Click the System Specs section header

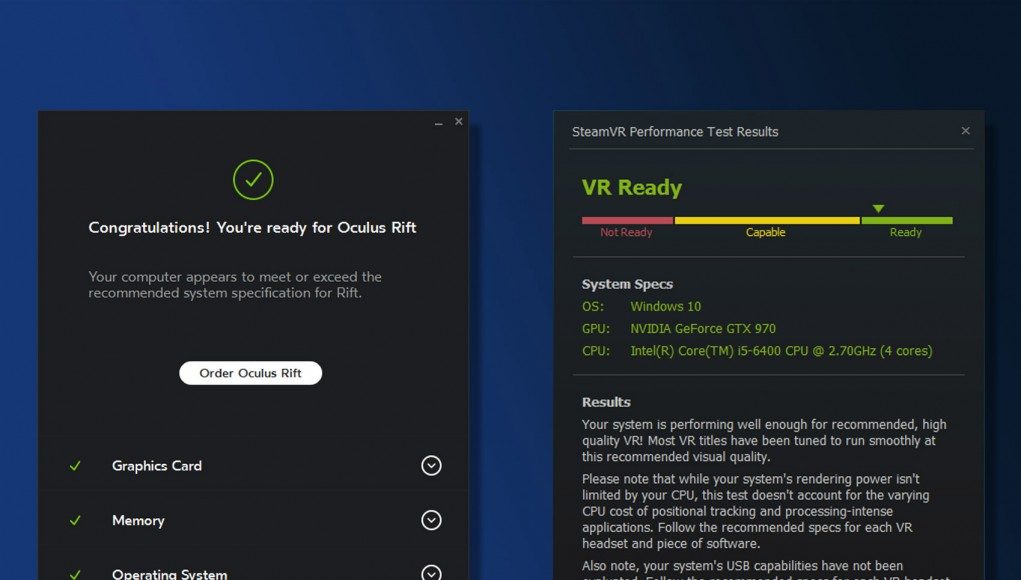[x=628, y=283]
